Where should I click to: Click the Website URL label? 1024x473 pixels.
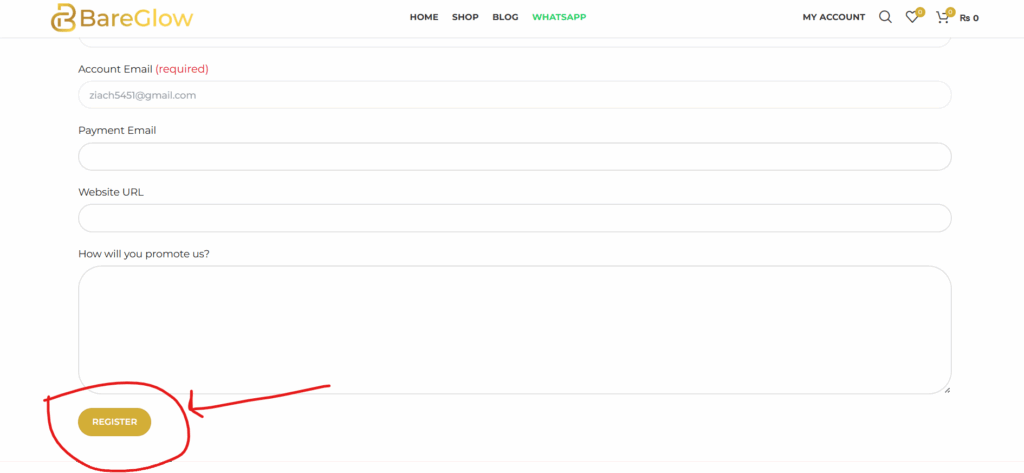[x=110, y=192]
